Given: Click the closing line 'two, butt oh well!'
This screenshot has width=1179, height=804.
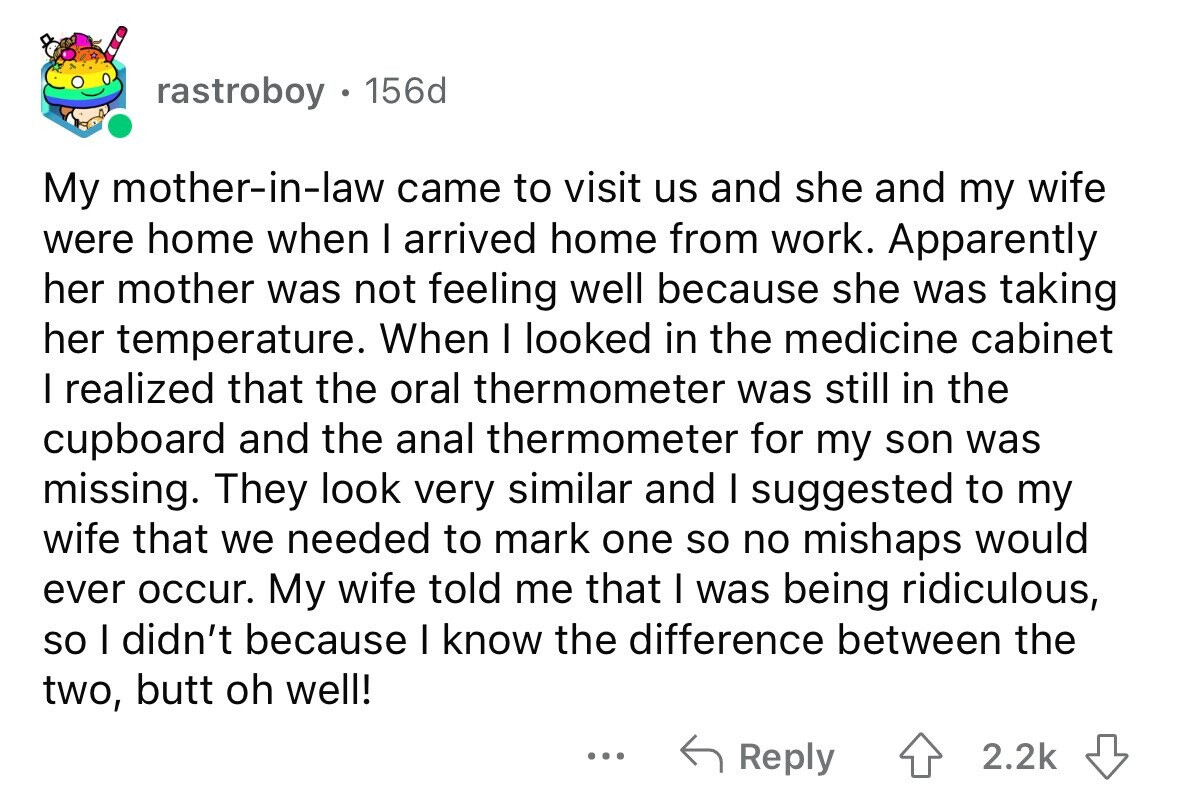Looking at the screenshot, I should [x=208, y=690].
